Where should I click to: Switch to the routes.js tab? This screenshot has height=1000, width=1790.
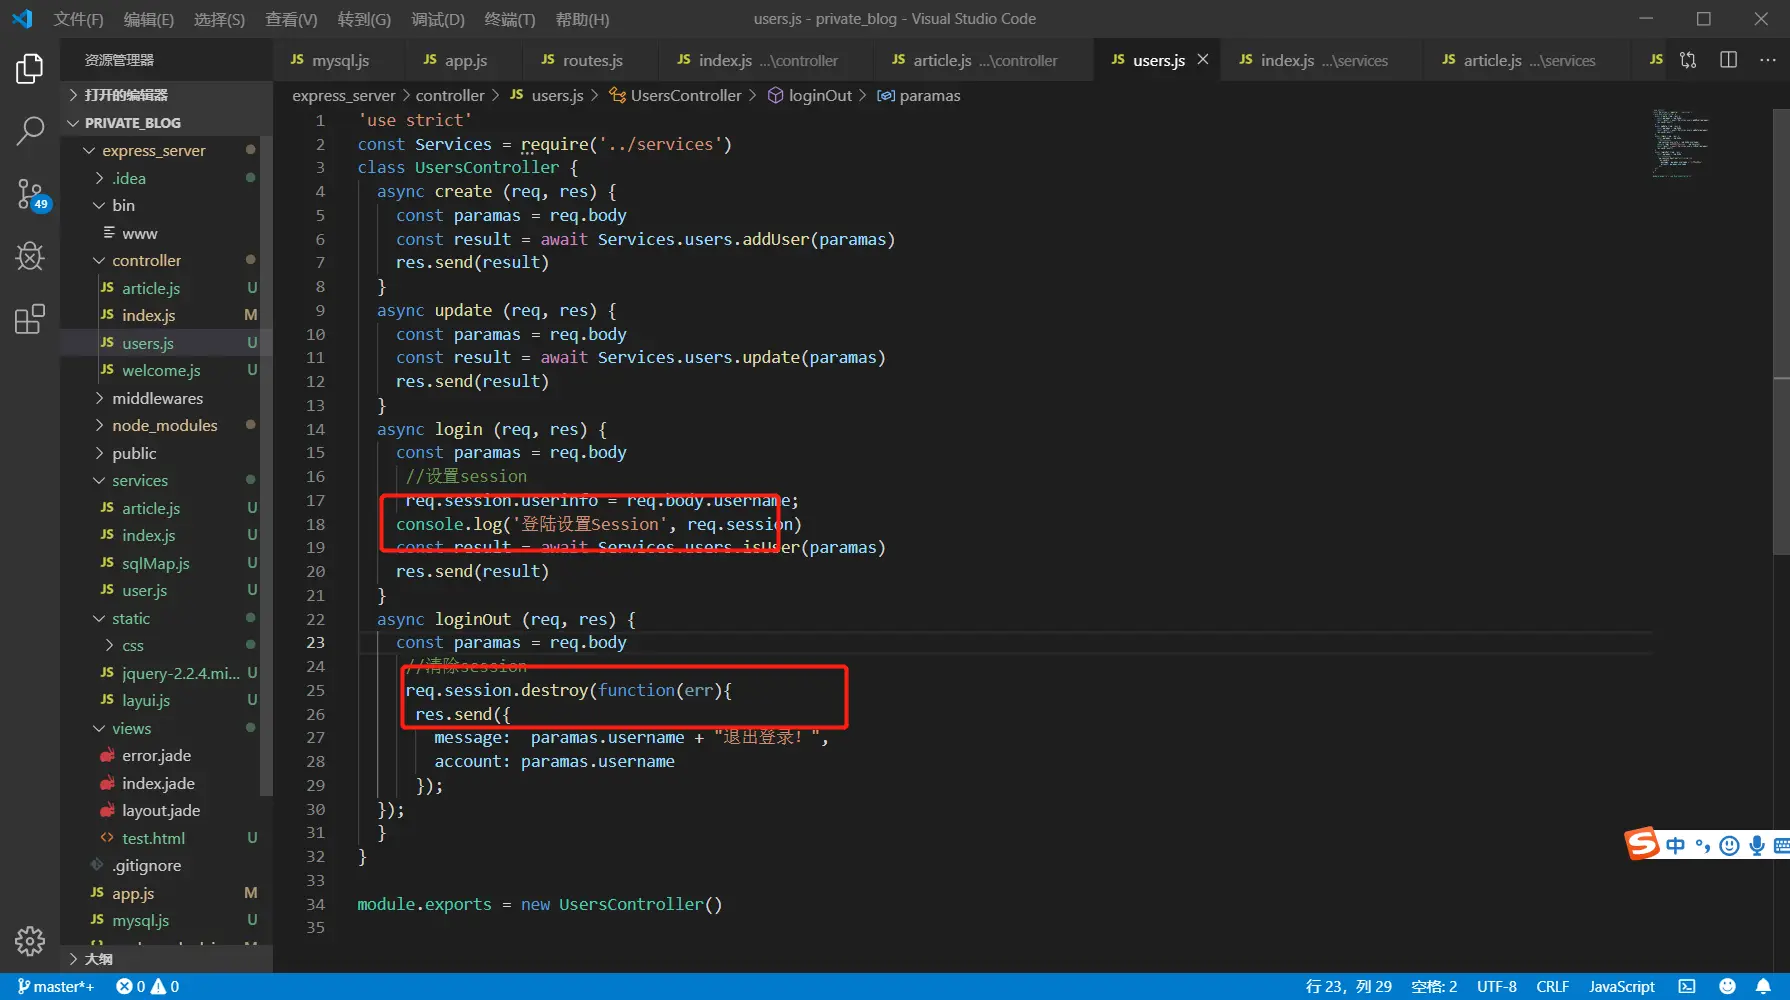pyautogui.click(x=591, y=60)
